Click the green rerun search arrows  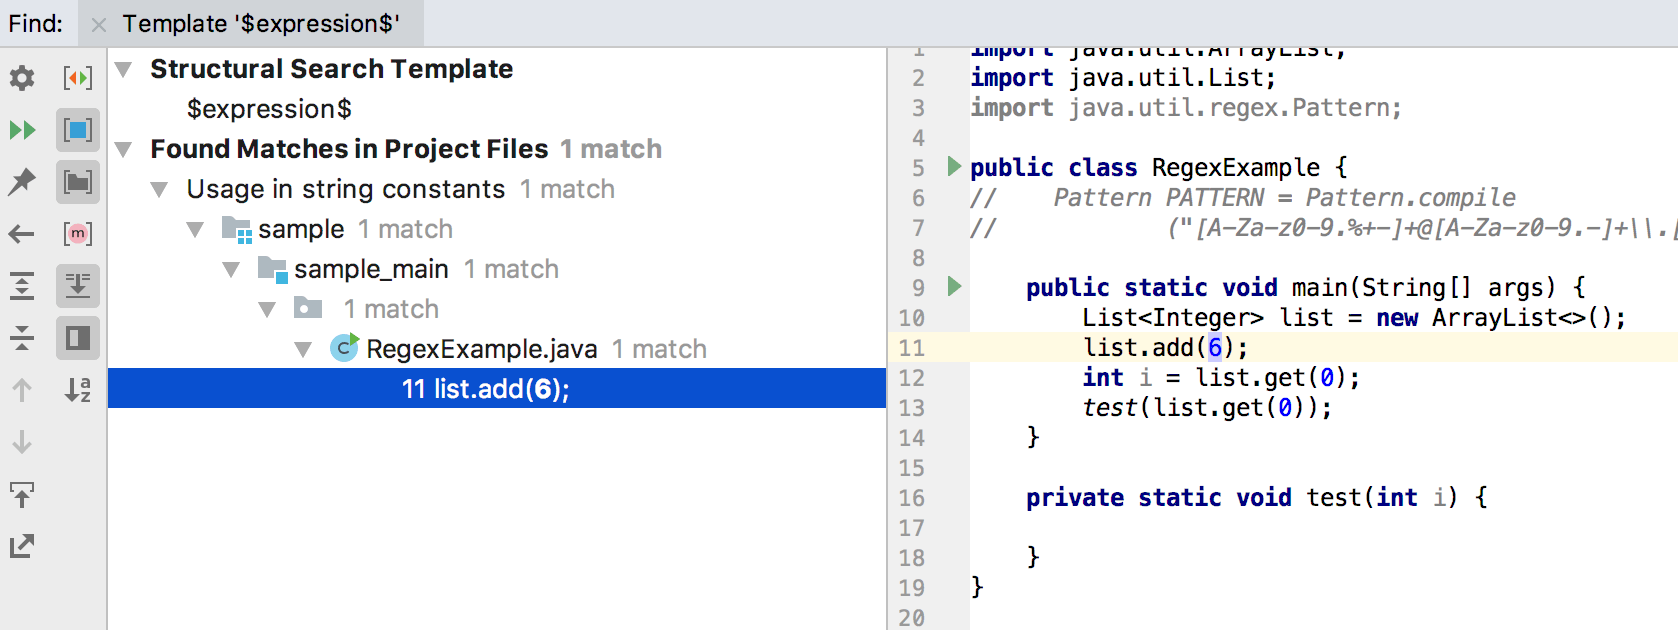[22, 130]
